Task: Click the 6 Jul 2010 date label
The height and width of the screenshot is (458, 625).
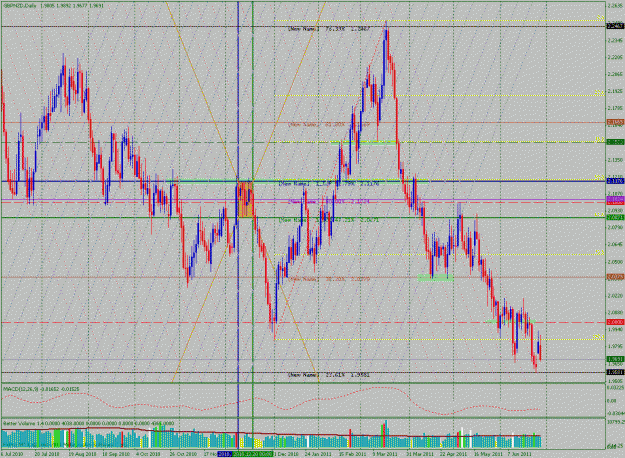Action: pos(10,454)
